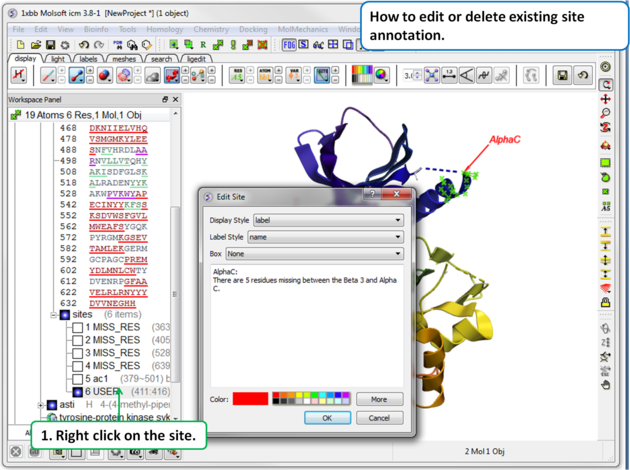Screen dimensions: 630x470
Task: Click the red Color swatch
Action: pyautogui.click(x=251, y=399)
